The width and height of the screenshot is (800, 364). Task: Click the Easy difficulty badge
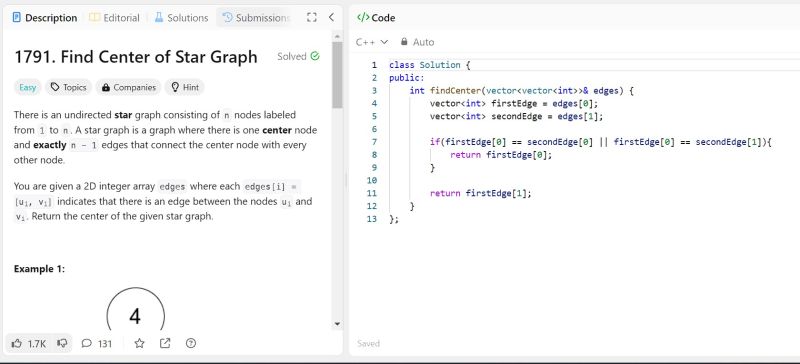coord(28,87)
